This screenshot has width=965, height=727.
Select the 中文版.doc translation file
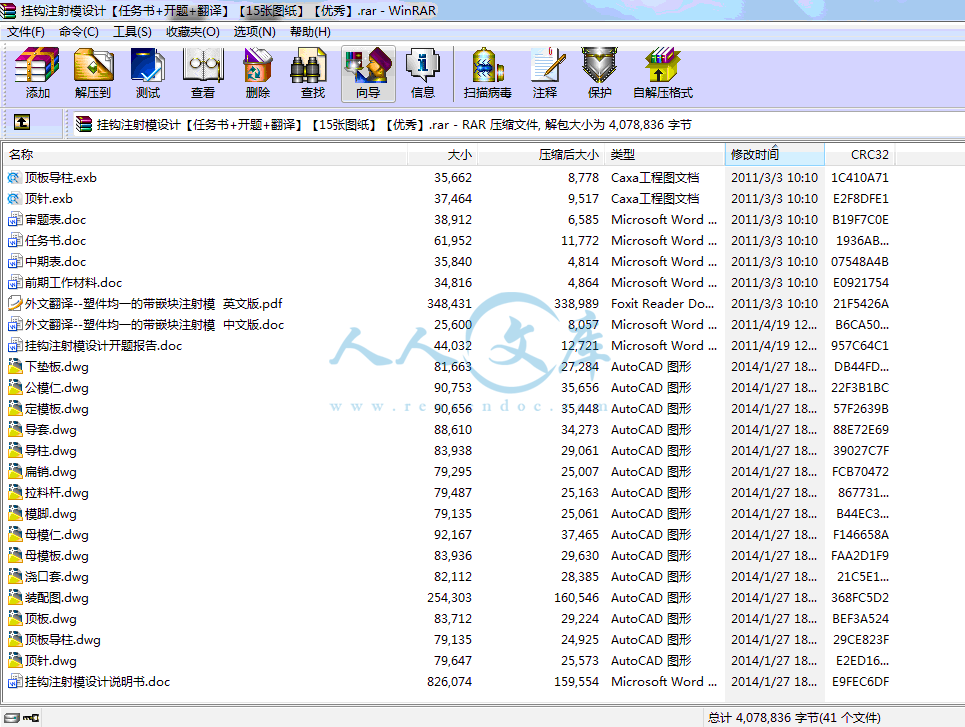point(154,324)
